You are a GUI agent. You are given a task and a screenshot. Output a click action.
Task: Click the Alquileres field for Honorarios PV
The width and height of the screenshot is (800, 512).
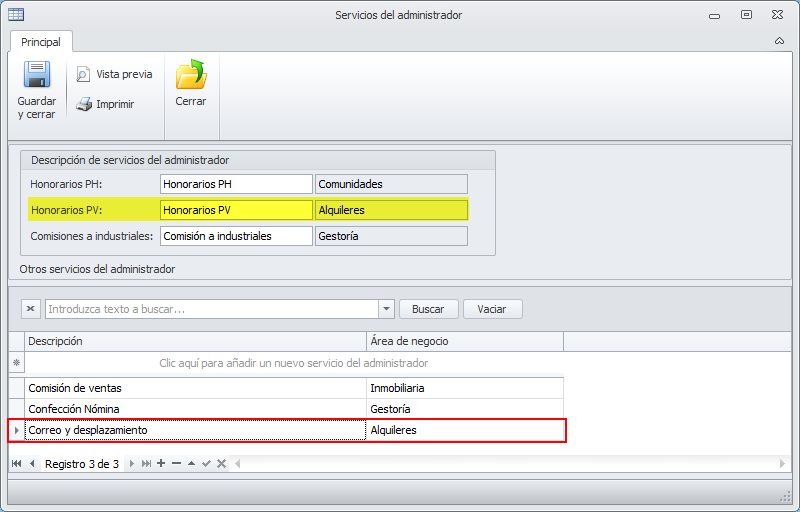point(391,210)
